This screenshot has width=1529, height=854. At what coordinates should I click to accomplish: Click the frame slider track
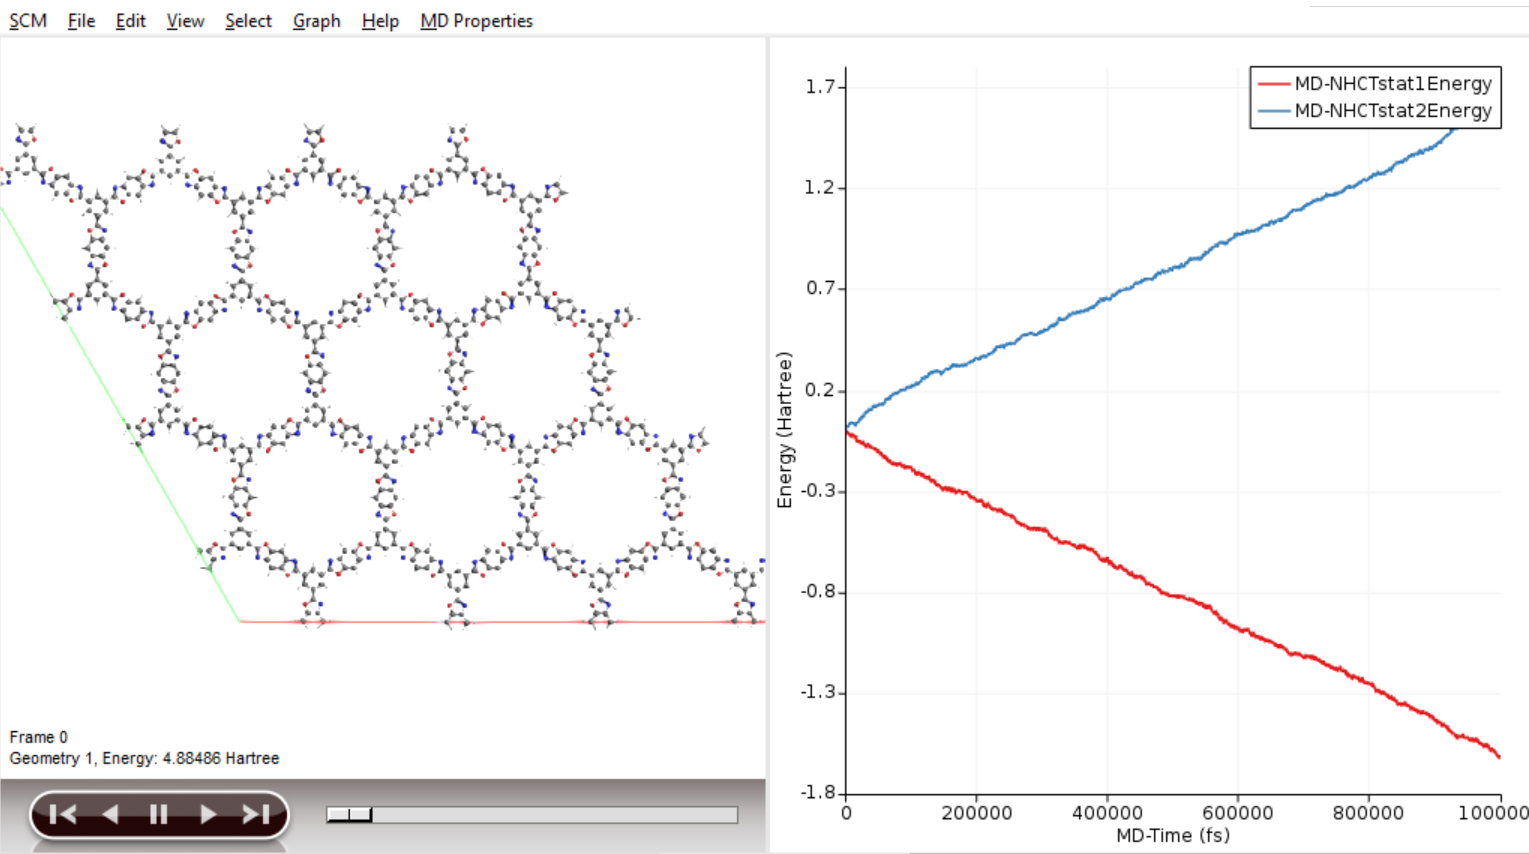click(532, 815)
